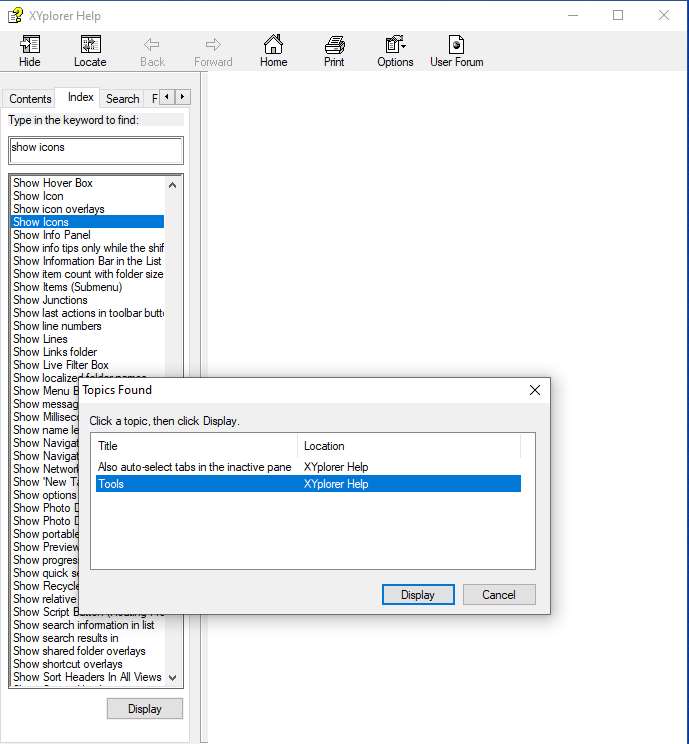This screenshot has height=744, width=689.
Task: Open the Options toolbar menu
Action: pos(395,51)
